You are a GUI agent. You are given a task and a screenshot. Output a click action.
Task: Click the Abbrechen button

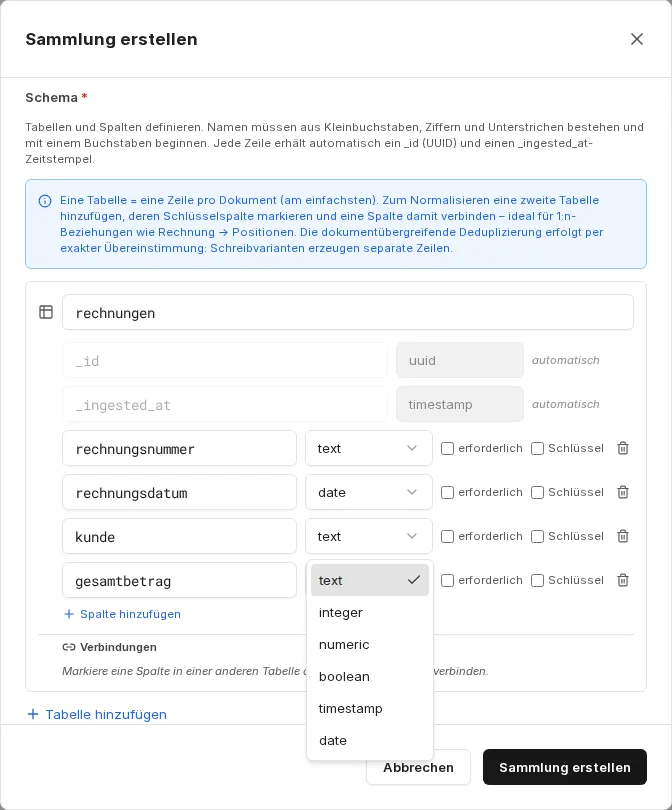pyautogui.click(x=418, y=768)
